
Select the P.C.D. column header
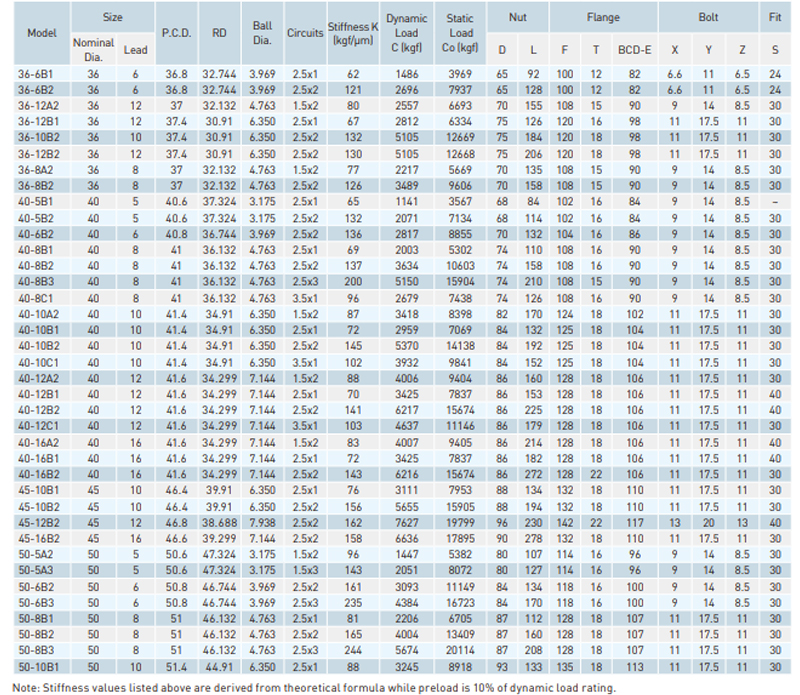(x=177, y=32)
